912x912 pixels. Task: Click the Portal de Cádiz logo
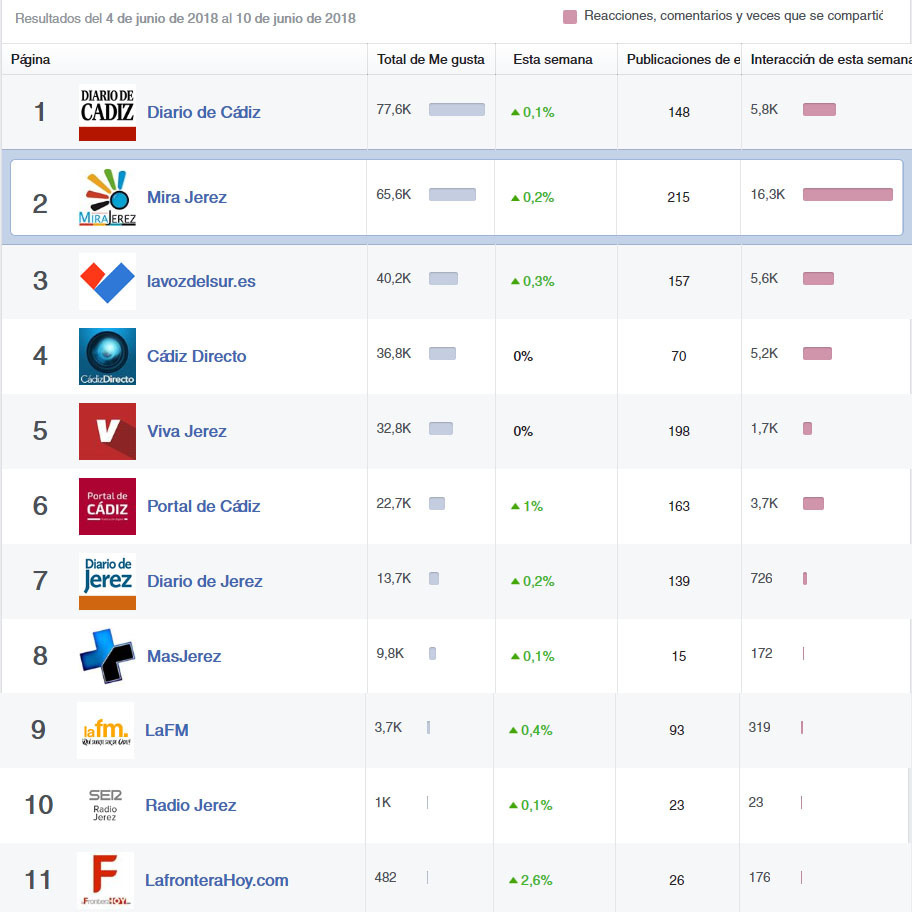107,506
